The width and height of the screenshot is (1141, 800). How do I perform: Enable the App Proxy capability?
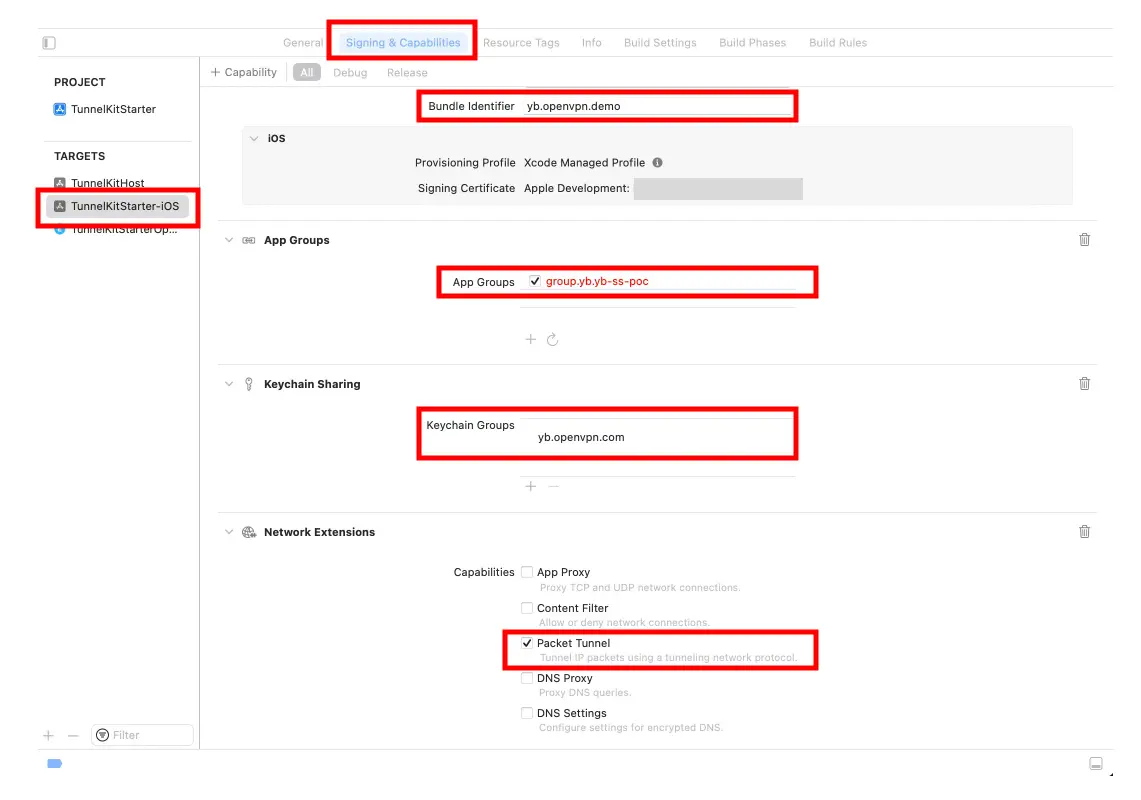(x=527, y=572)
